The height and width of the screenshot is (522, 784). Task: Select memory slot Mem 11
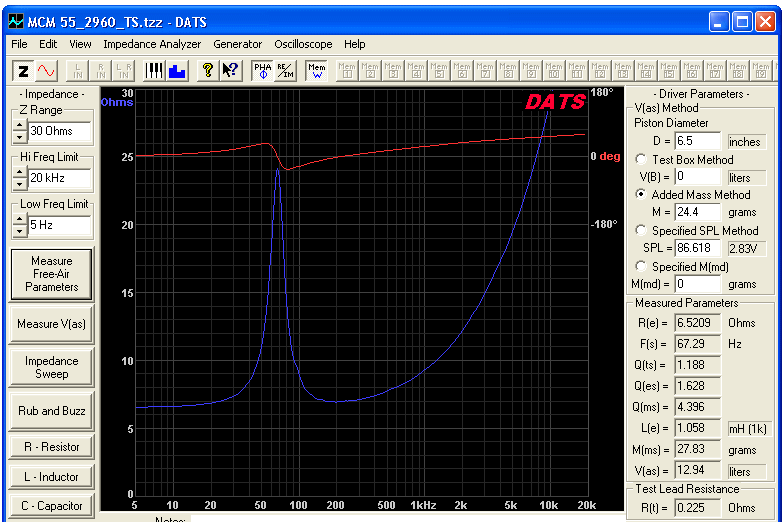[x=577, y=71]
